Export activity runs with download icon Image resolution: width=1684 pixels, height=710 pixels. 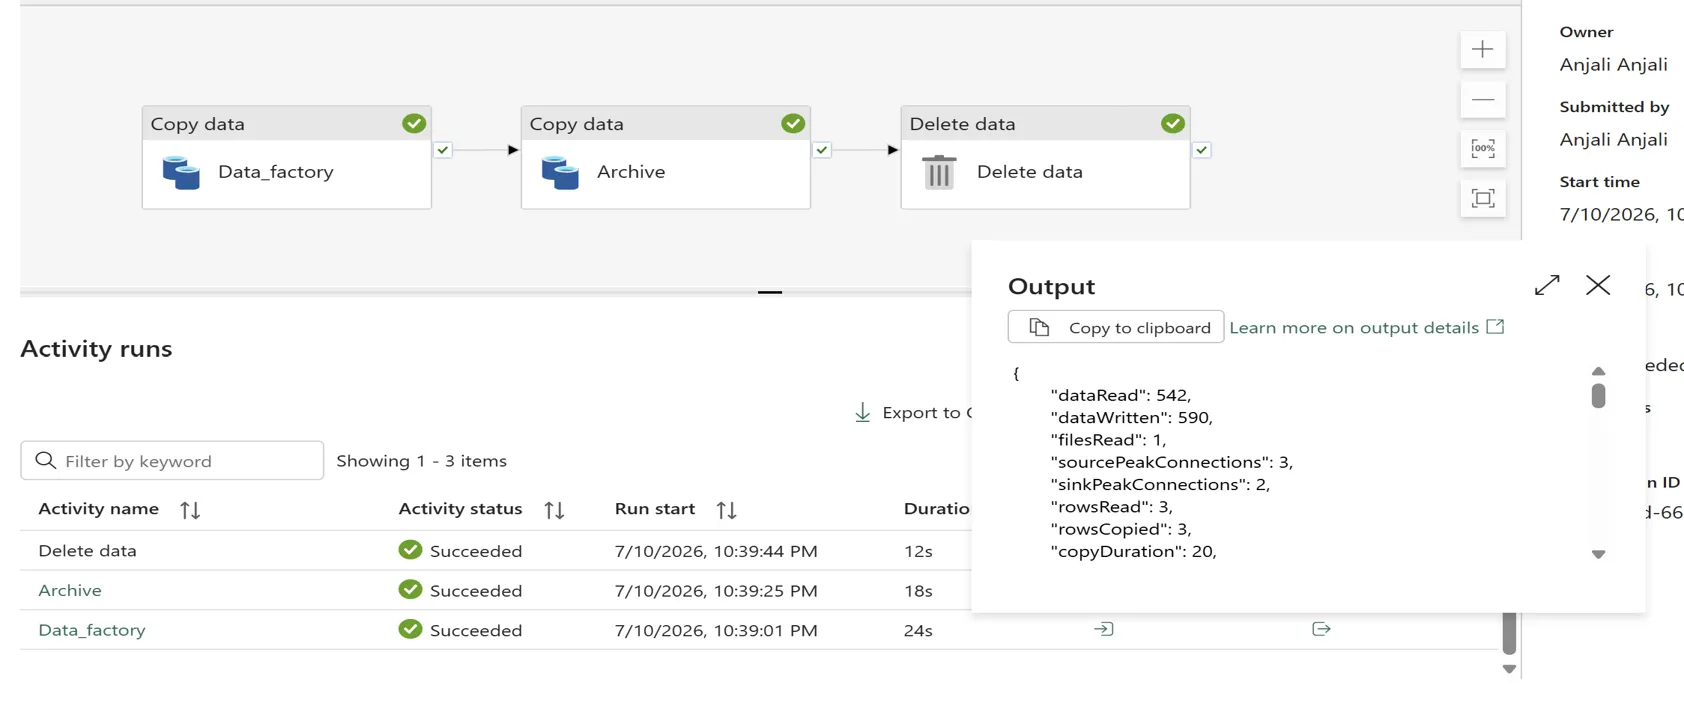862,412
